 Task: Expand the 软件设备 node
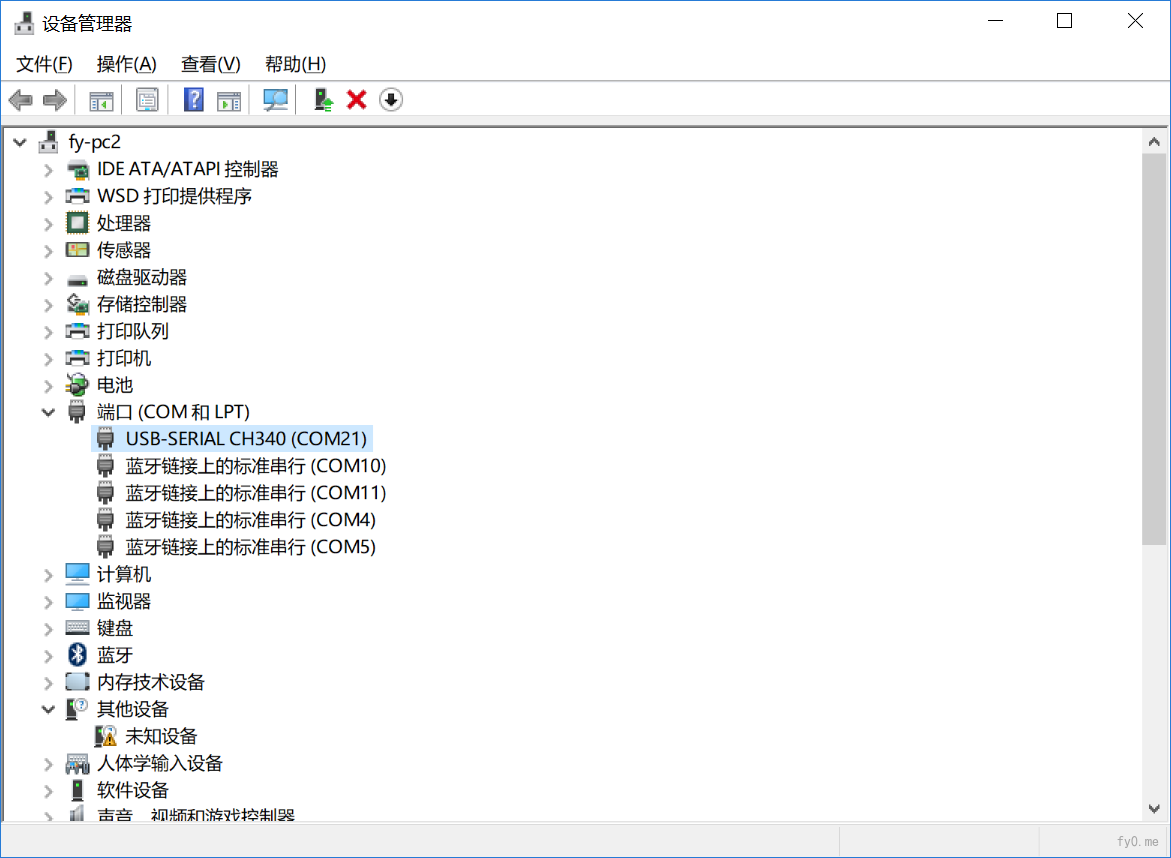[49, 791]
